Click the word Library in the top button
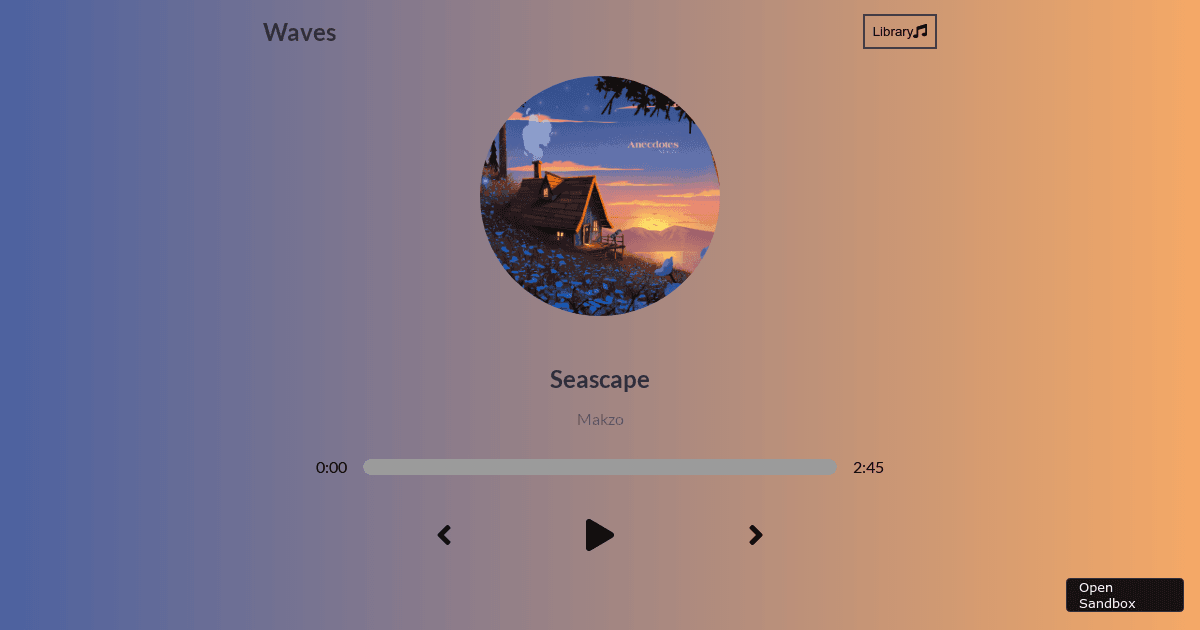Screen dimensions: 1200x630 tap(892, 32)
